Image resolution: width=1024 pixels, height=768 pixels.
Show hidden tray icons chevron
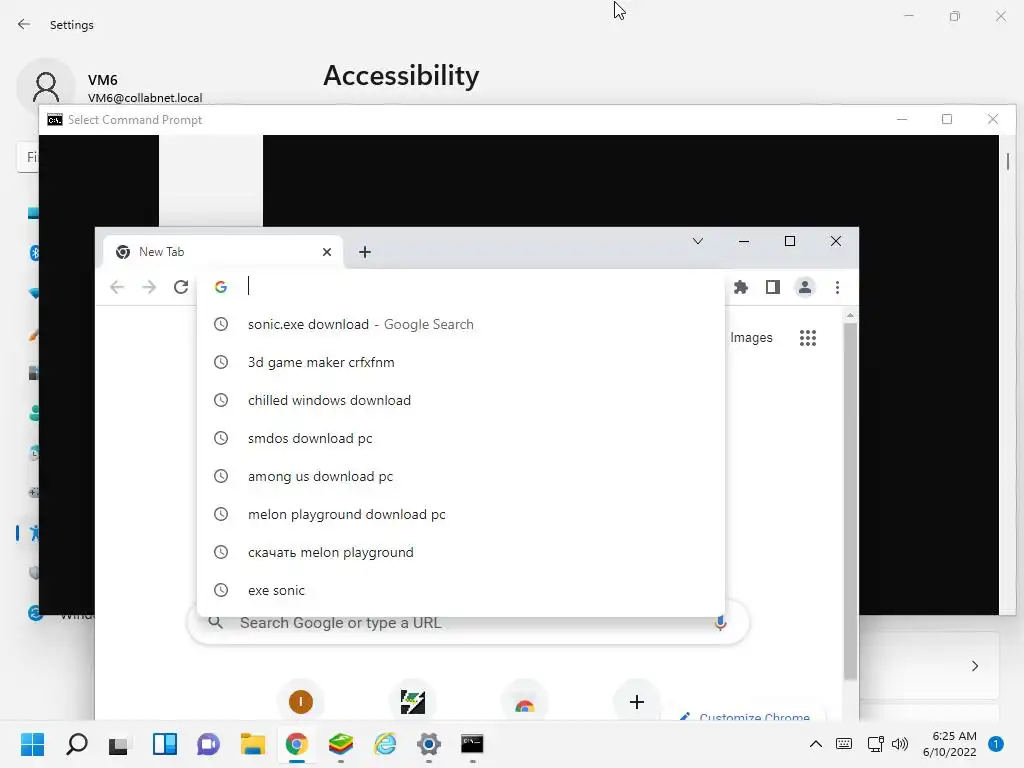coord(816,744)
